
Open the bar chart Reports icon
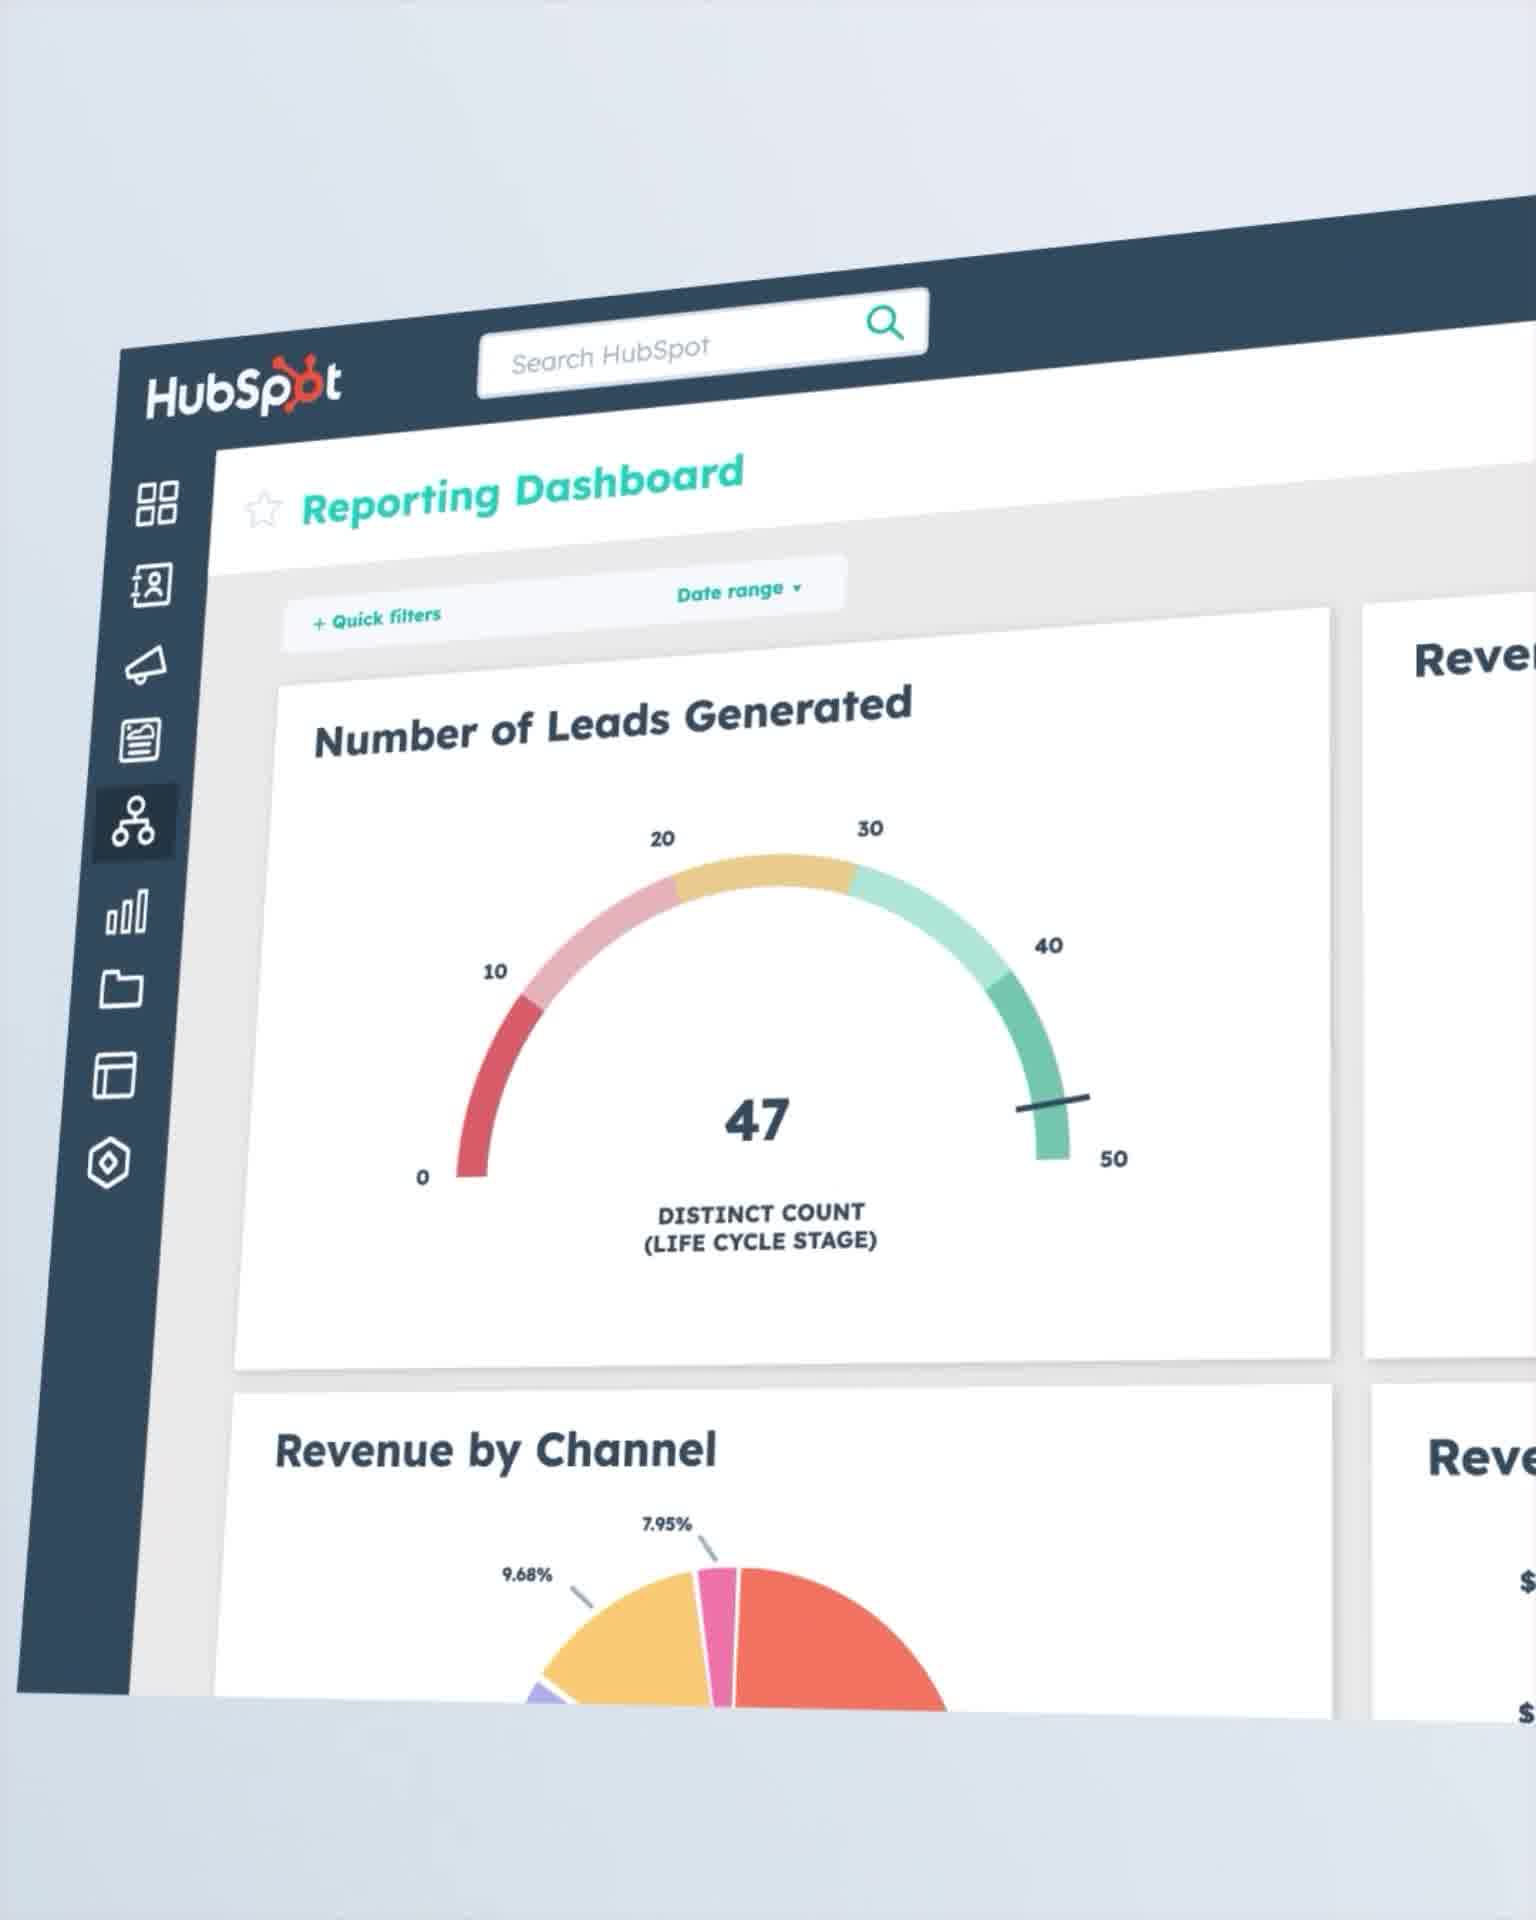pyautogui.click(x=127, y=911)
